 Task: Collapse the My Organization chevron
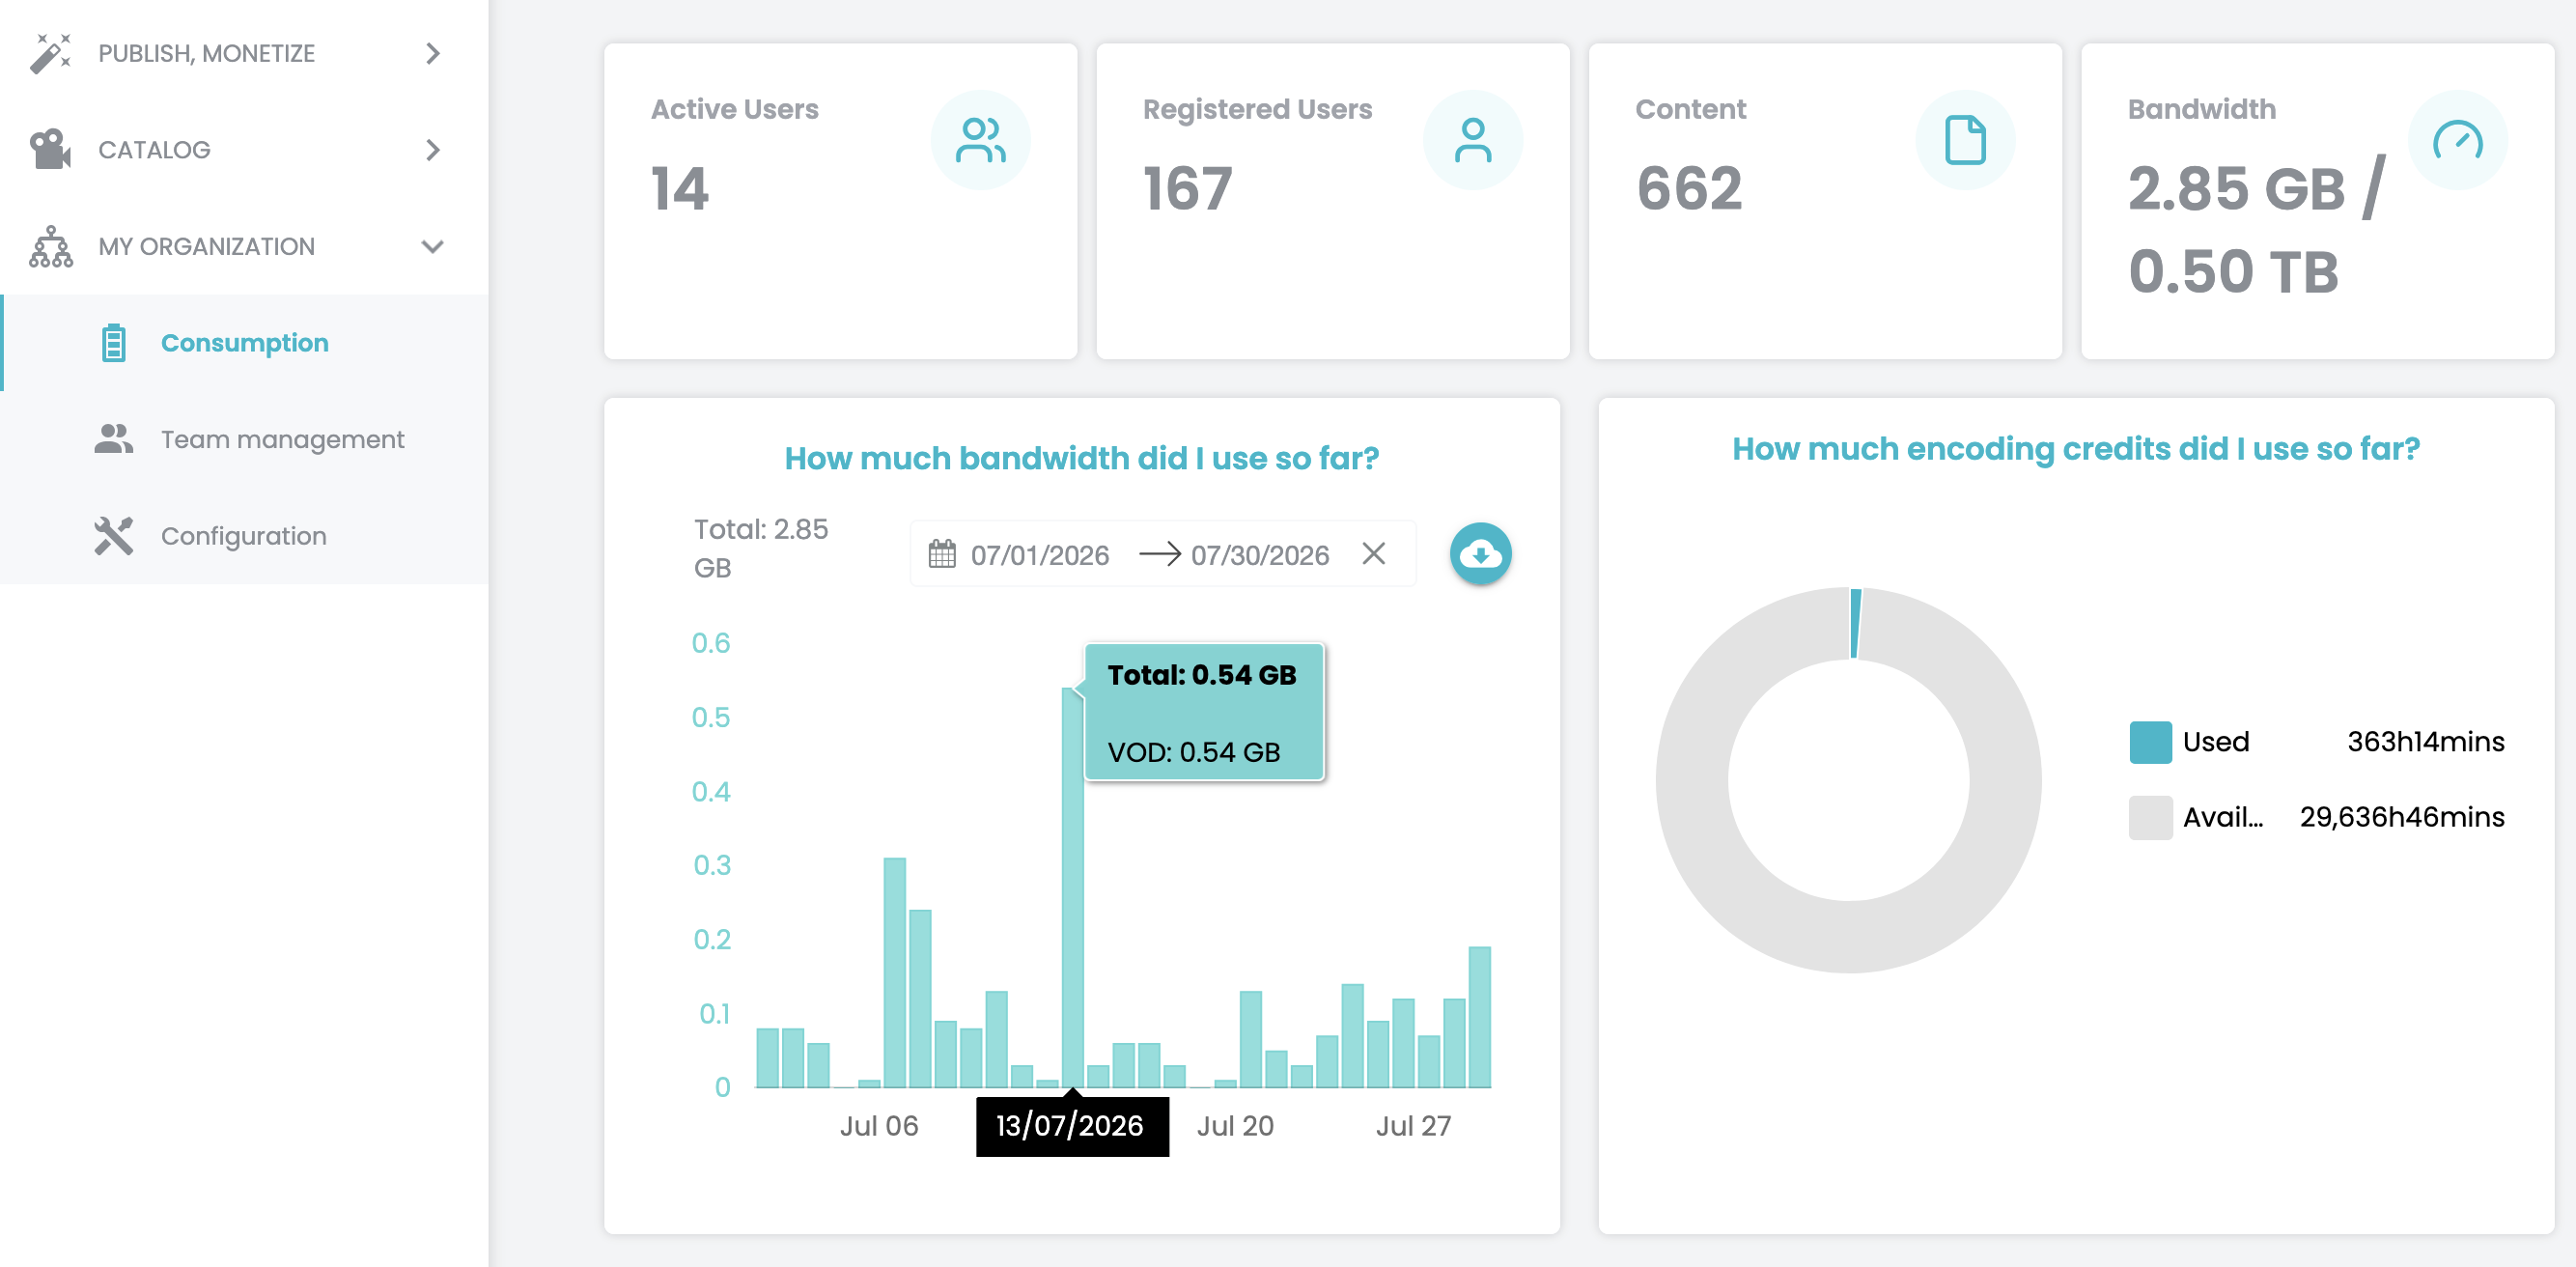point(433,247)
